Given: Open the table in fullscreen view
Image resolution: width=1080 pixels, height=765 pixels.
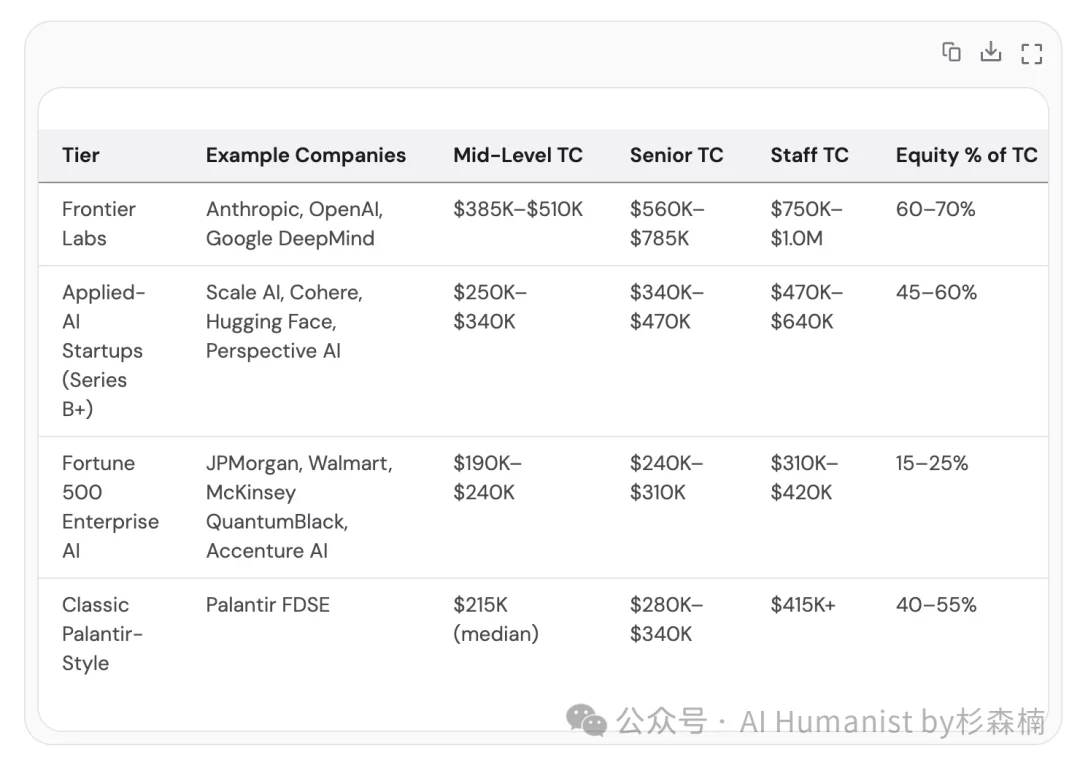Looking at the screenshot, I should 1031,54.
